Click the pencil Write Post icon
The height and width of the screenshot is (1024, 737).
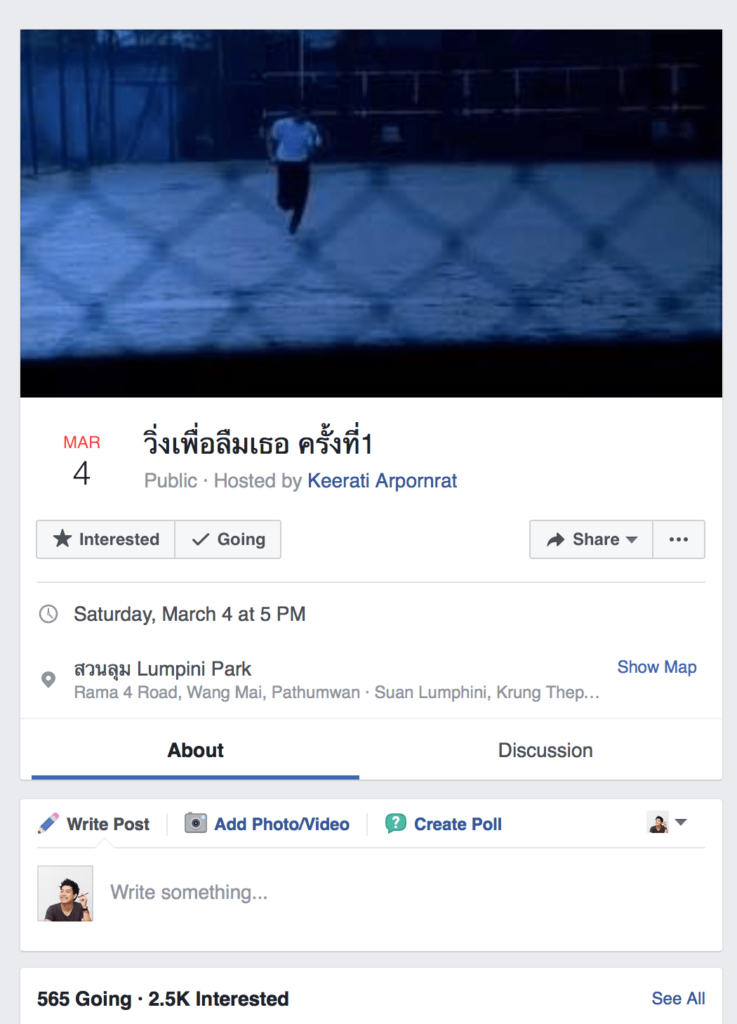point(48,824)
